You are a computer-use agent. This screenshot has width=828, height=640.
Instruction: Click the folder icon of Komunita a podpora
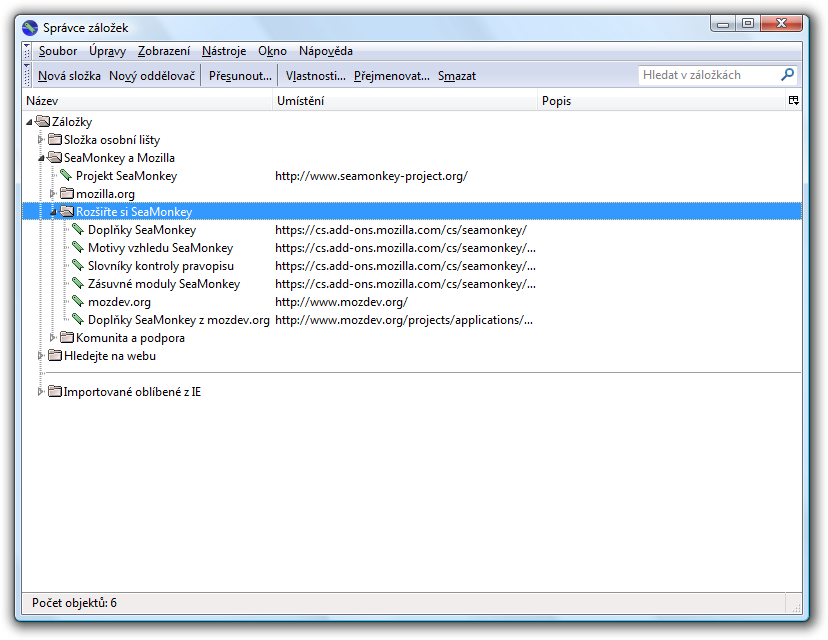coord(67,338)
